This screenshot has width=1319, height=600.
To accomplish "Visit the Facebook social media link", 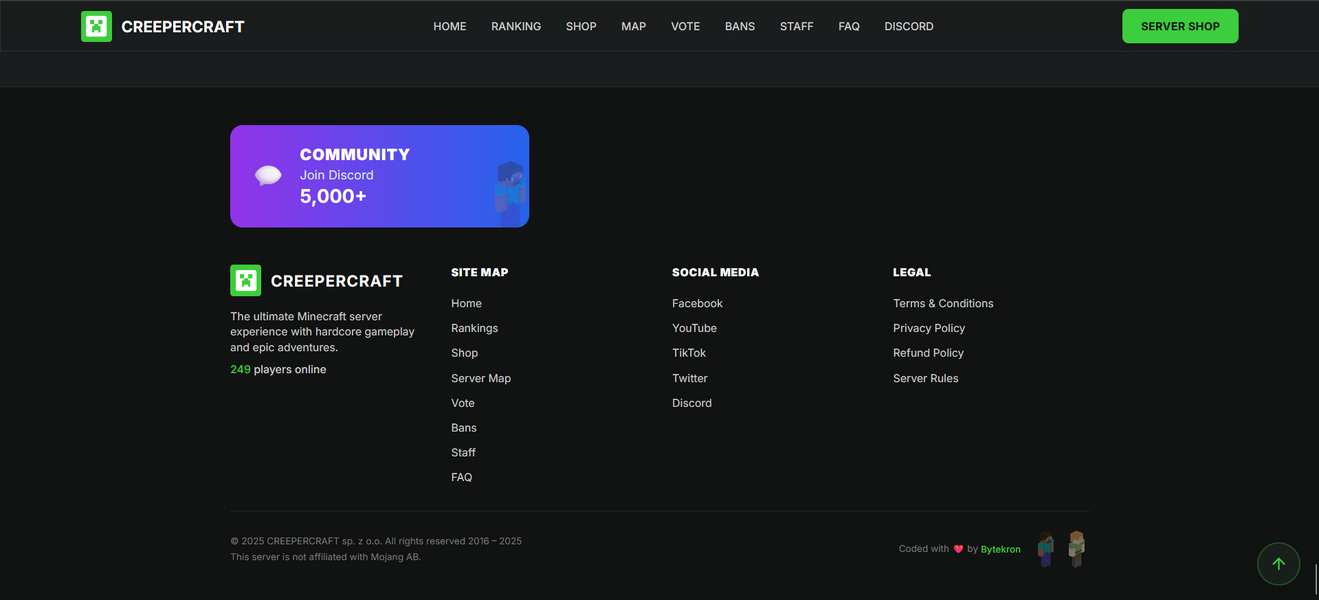I will coord(697,303).
